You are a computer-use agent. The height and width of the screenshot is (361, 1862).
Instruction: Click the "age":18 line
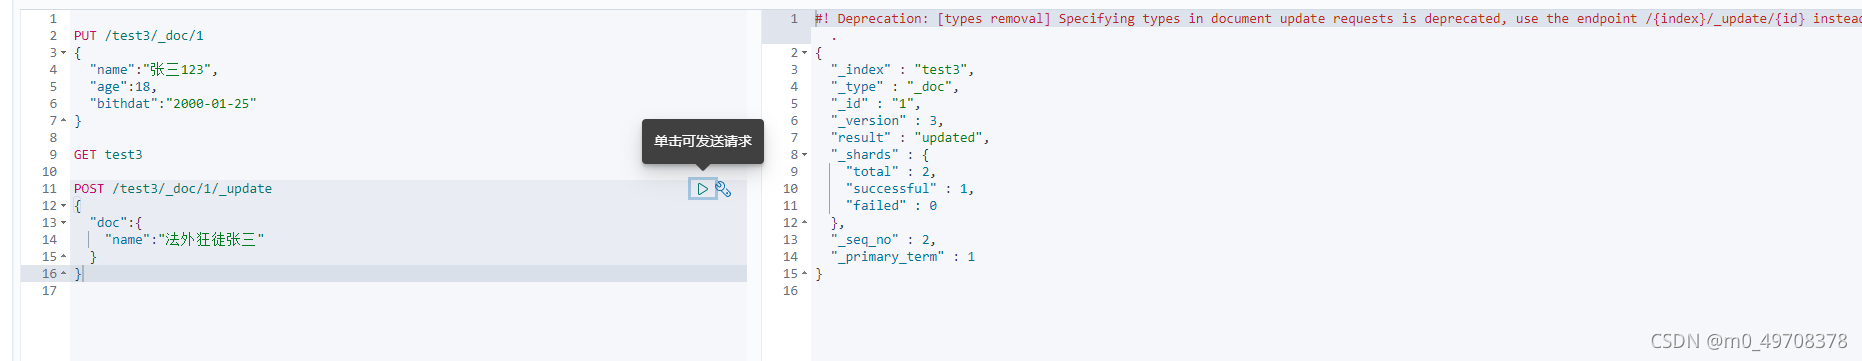pos(123,87)
